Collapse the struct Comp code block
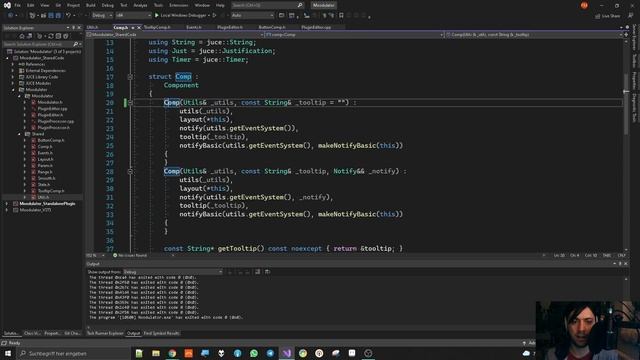This screenshot has width=640, height=360. pyautogui.click(x=130, y=77)
